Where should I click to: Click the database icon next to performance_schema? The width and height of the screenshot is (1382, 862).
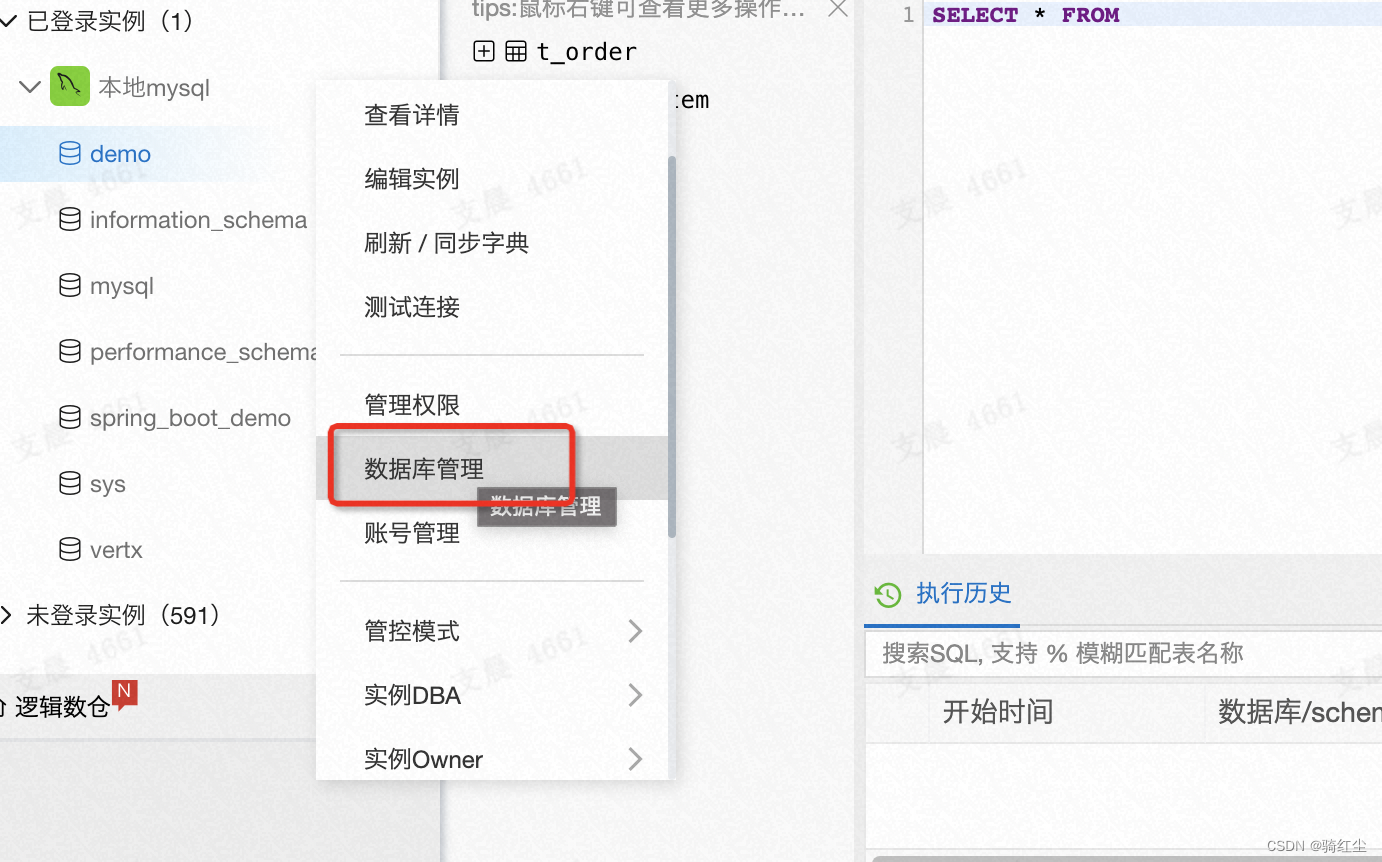point(70,352)
